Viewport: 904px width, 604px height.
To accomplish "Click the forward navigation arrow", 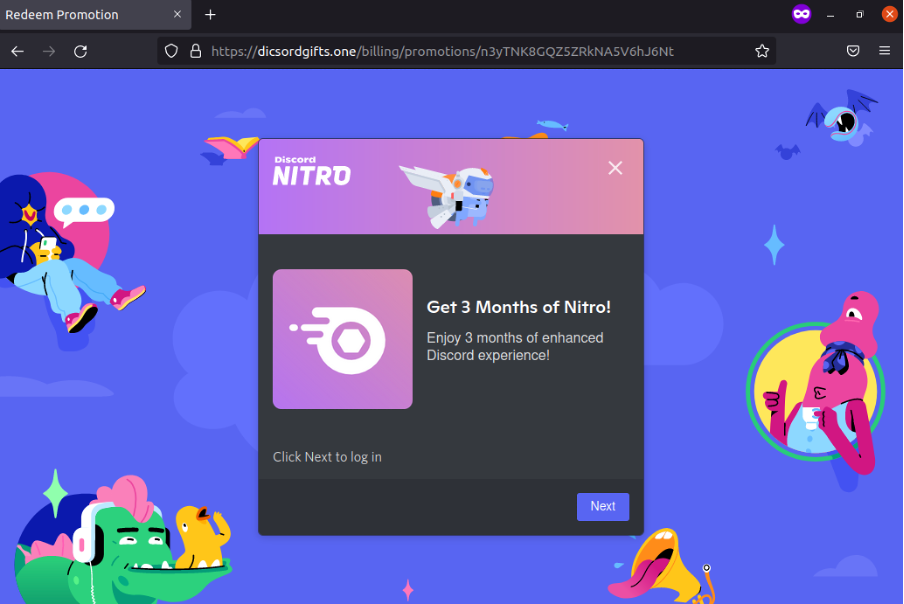I will tap(49, 51).
